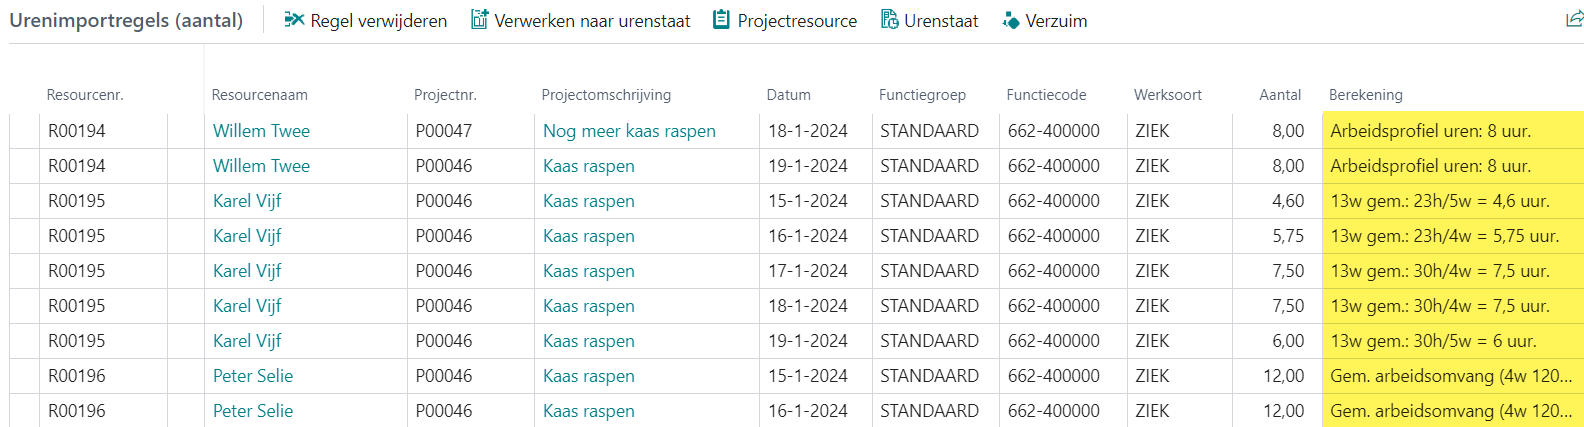Screen dimensions: 1584x427
Task: Click the Regel verwijderen delete icon
Action: coord(294,20)
